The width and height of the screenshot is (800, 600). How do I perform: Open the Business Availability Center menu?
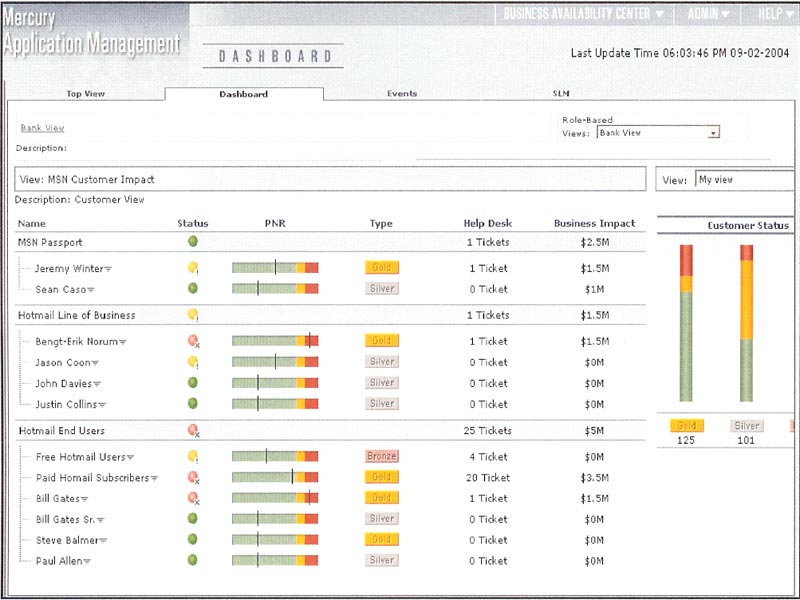[584, 14]
